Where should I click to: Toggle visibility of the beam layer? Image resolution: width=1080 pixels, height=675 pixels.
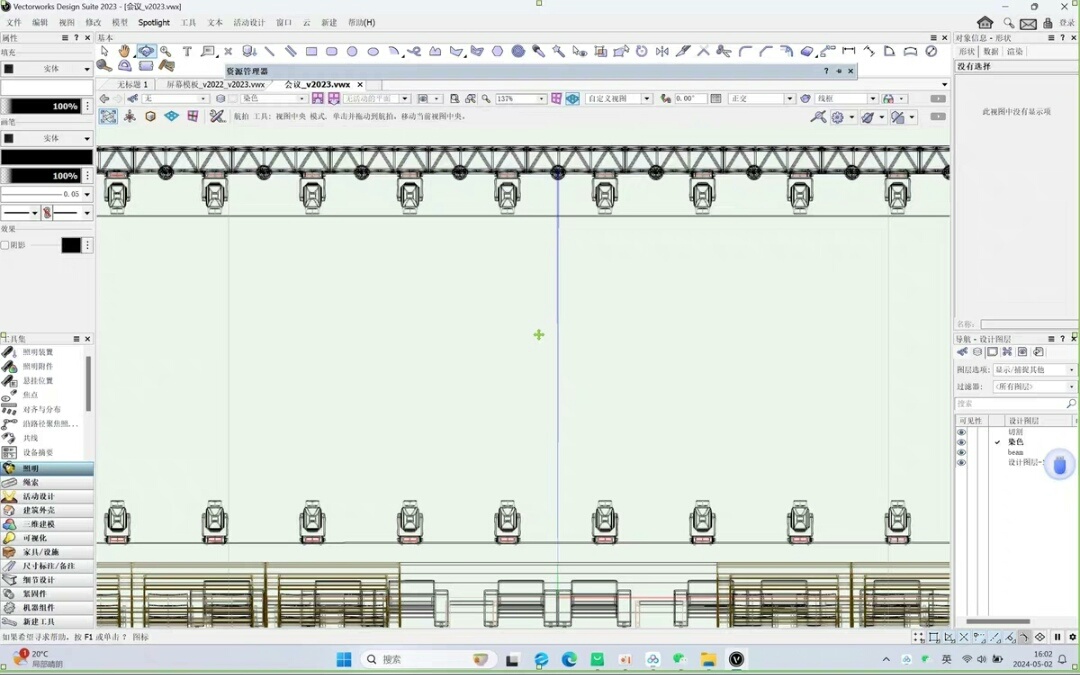(x=962, y=453)
